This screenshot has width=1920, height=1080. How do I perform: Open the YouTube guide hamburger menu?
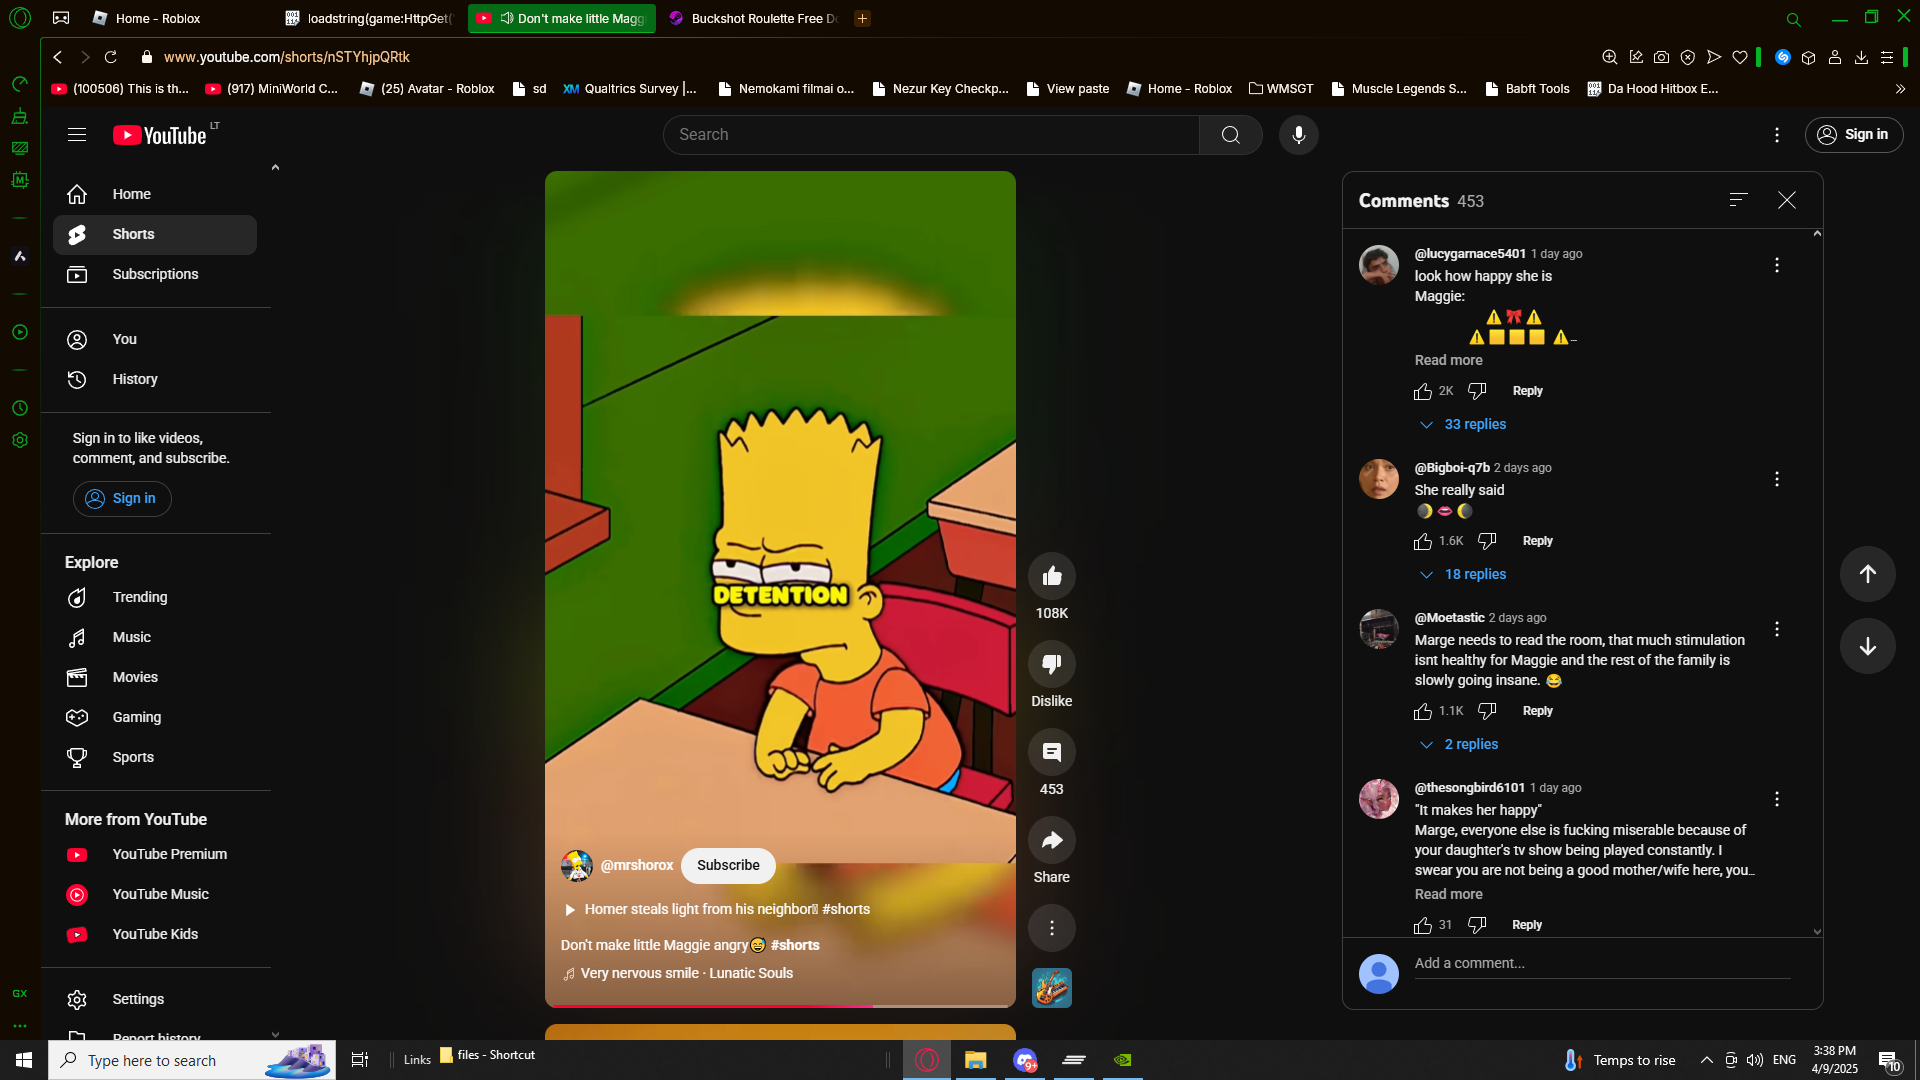[x=77, y=135]
